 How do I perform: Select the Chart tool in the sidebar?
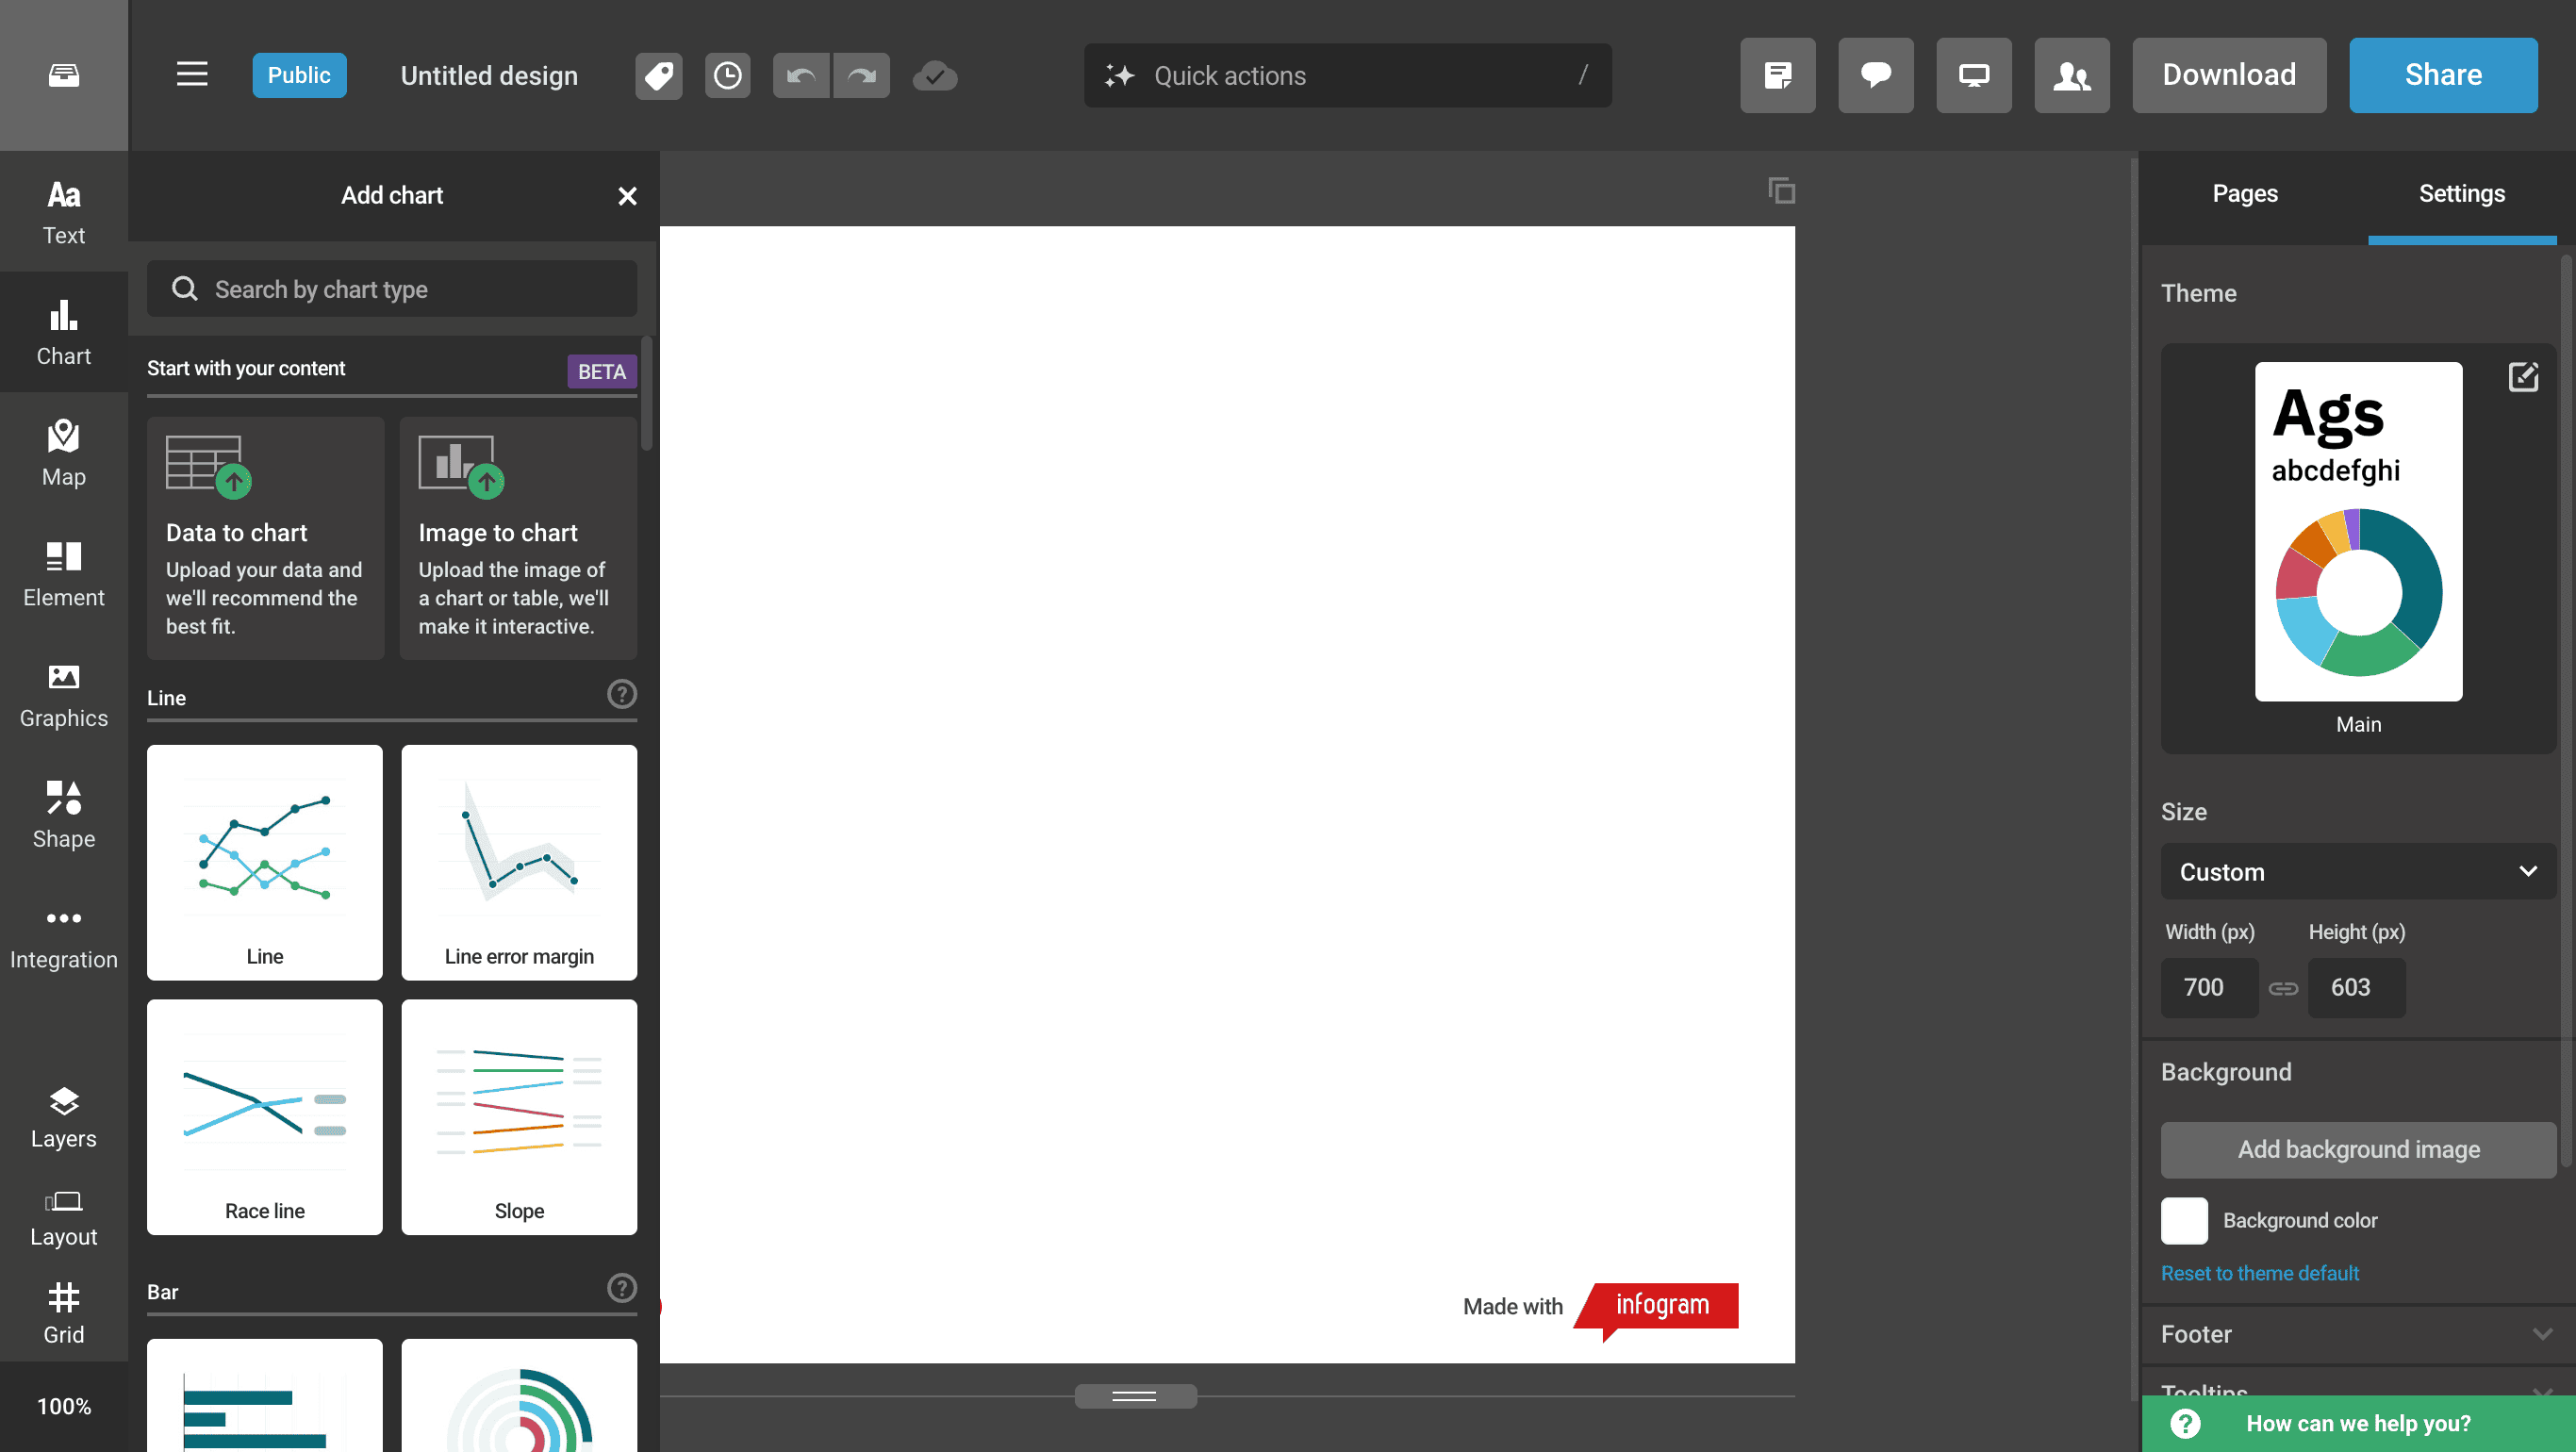pos(64,332)
